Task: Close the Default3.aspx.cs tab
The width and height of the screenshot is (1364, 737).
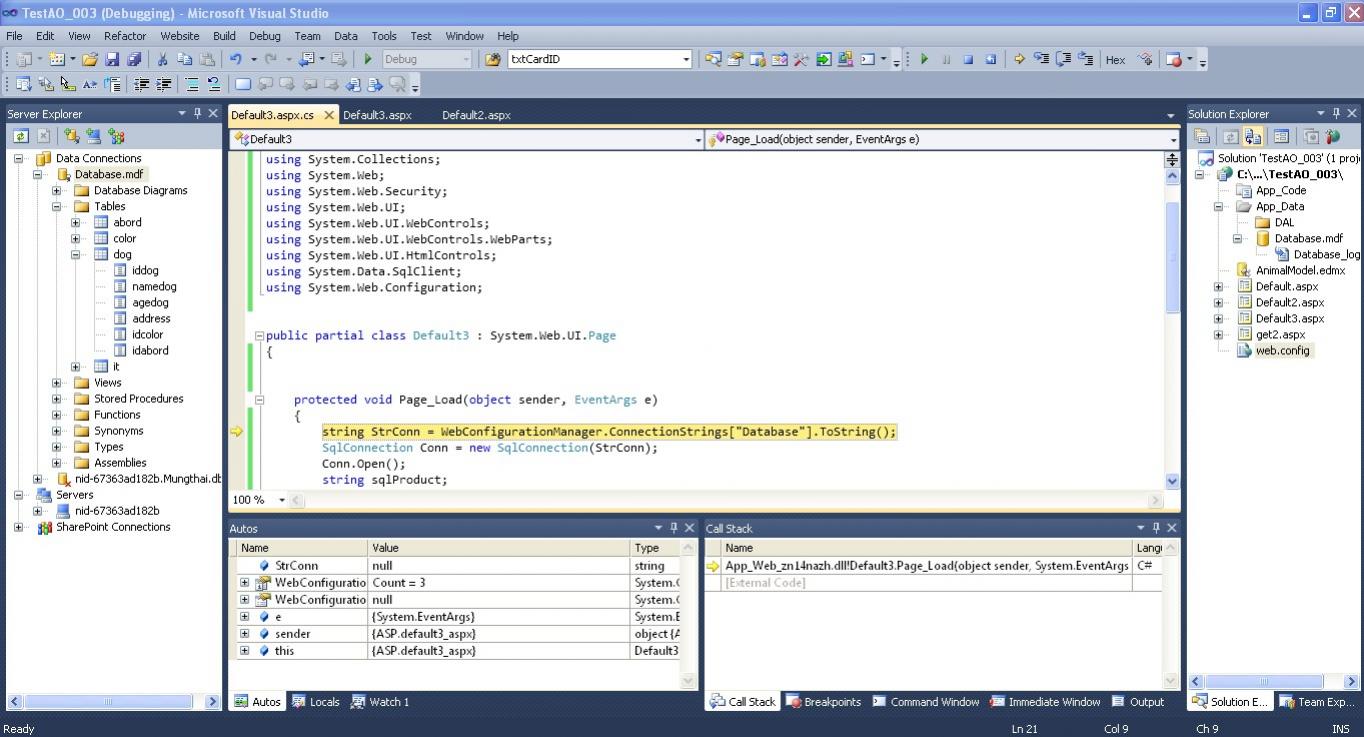Action: 329,115
